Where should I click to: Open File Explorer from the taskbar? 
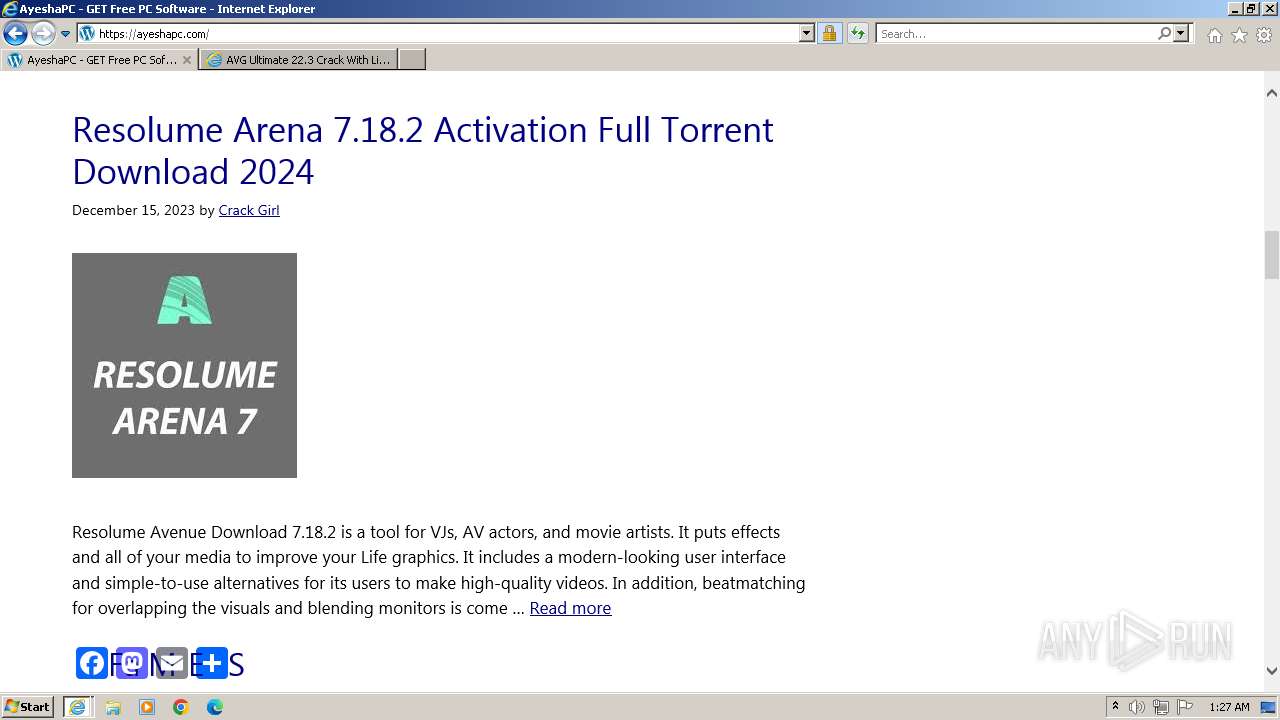point(113,707)
